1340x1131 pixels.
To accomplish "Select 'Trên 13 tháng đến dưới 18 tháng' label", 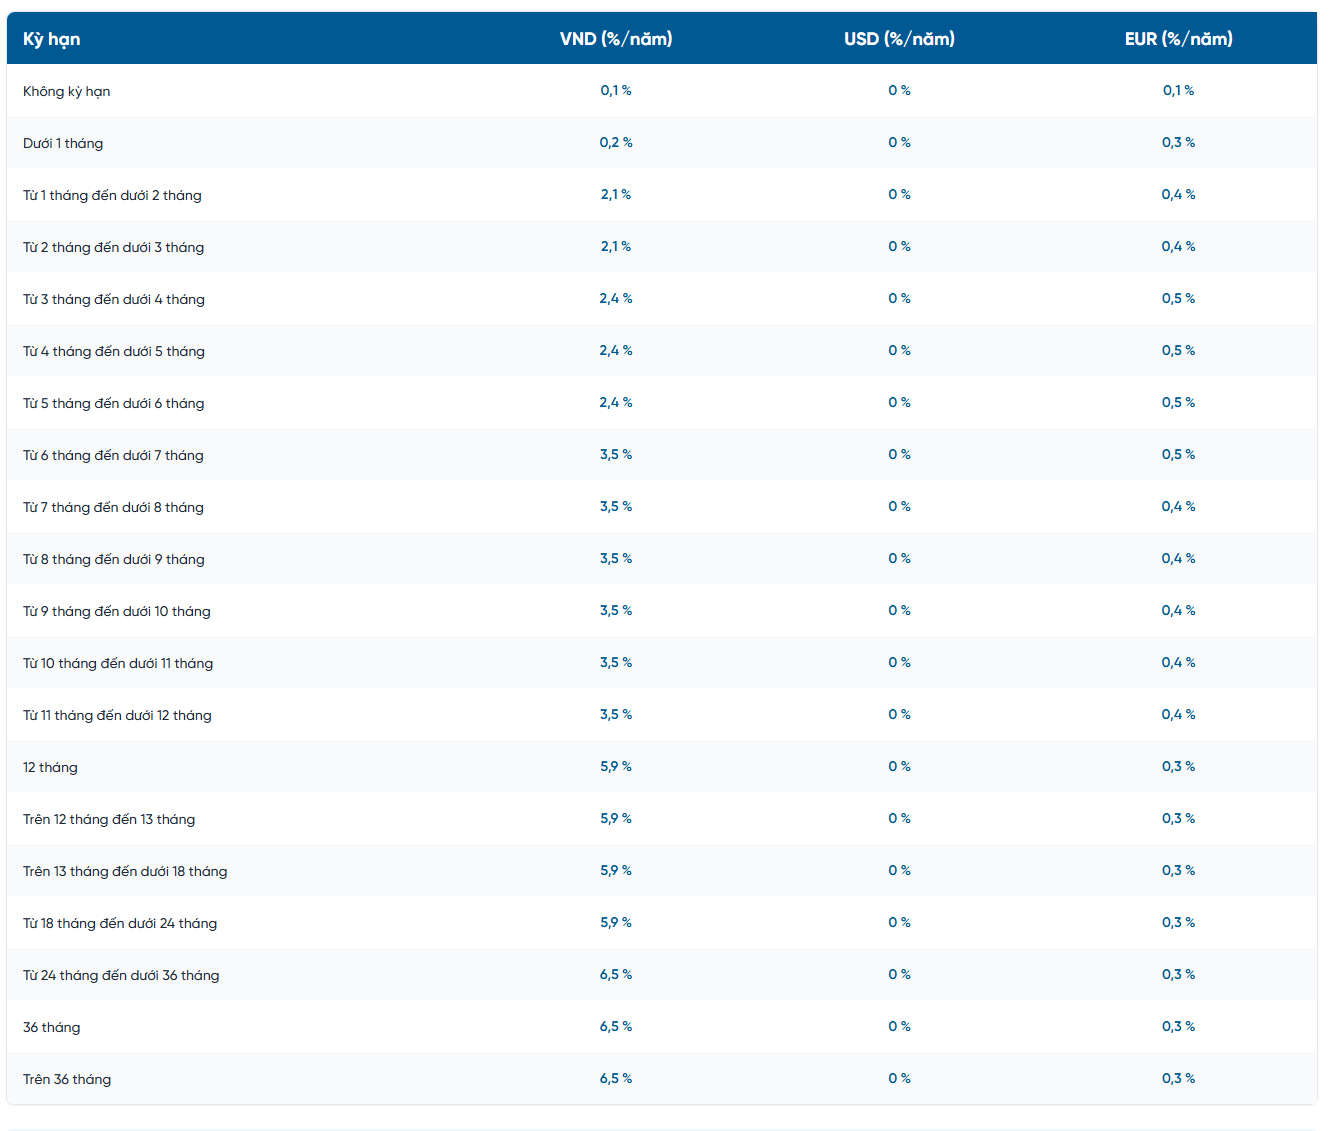I will 125,871.
